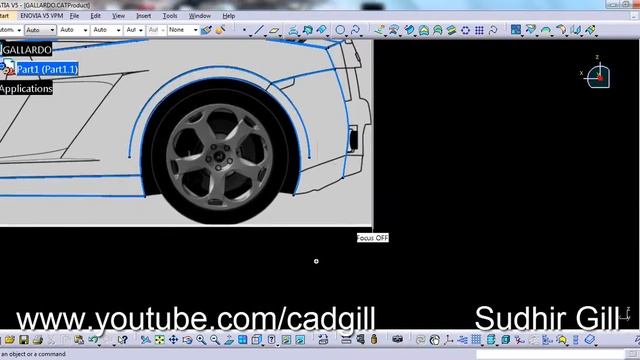Open the Tools menu
640x360 pixels.
click(170, 16)
